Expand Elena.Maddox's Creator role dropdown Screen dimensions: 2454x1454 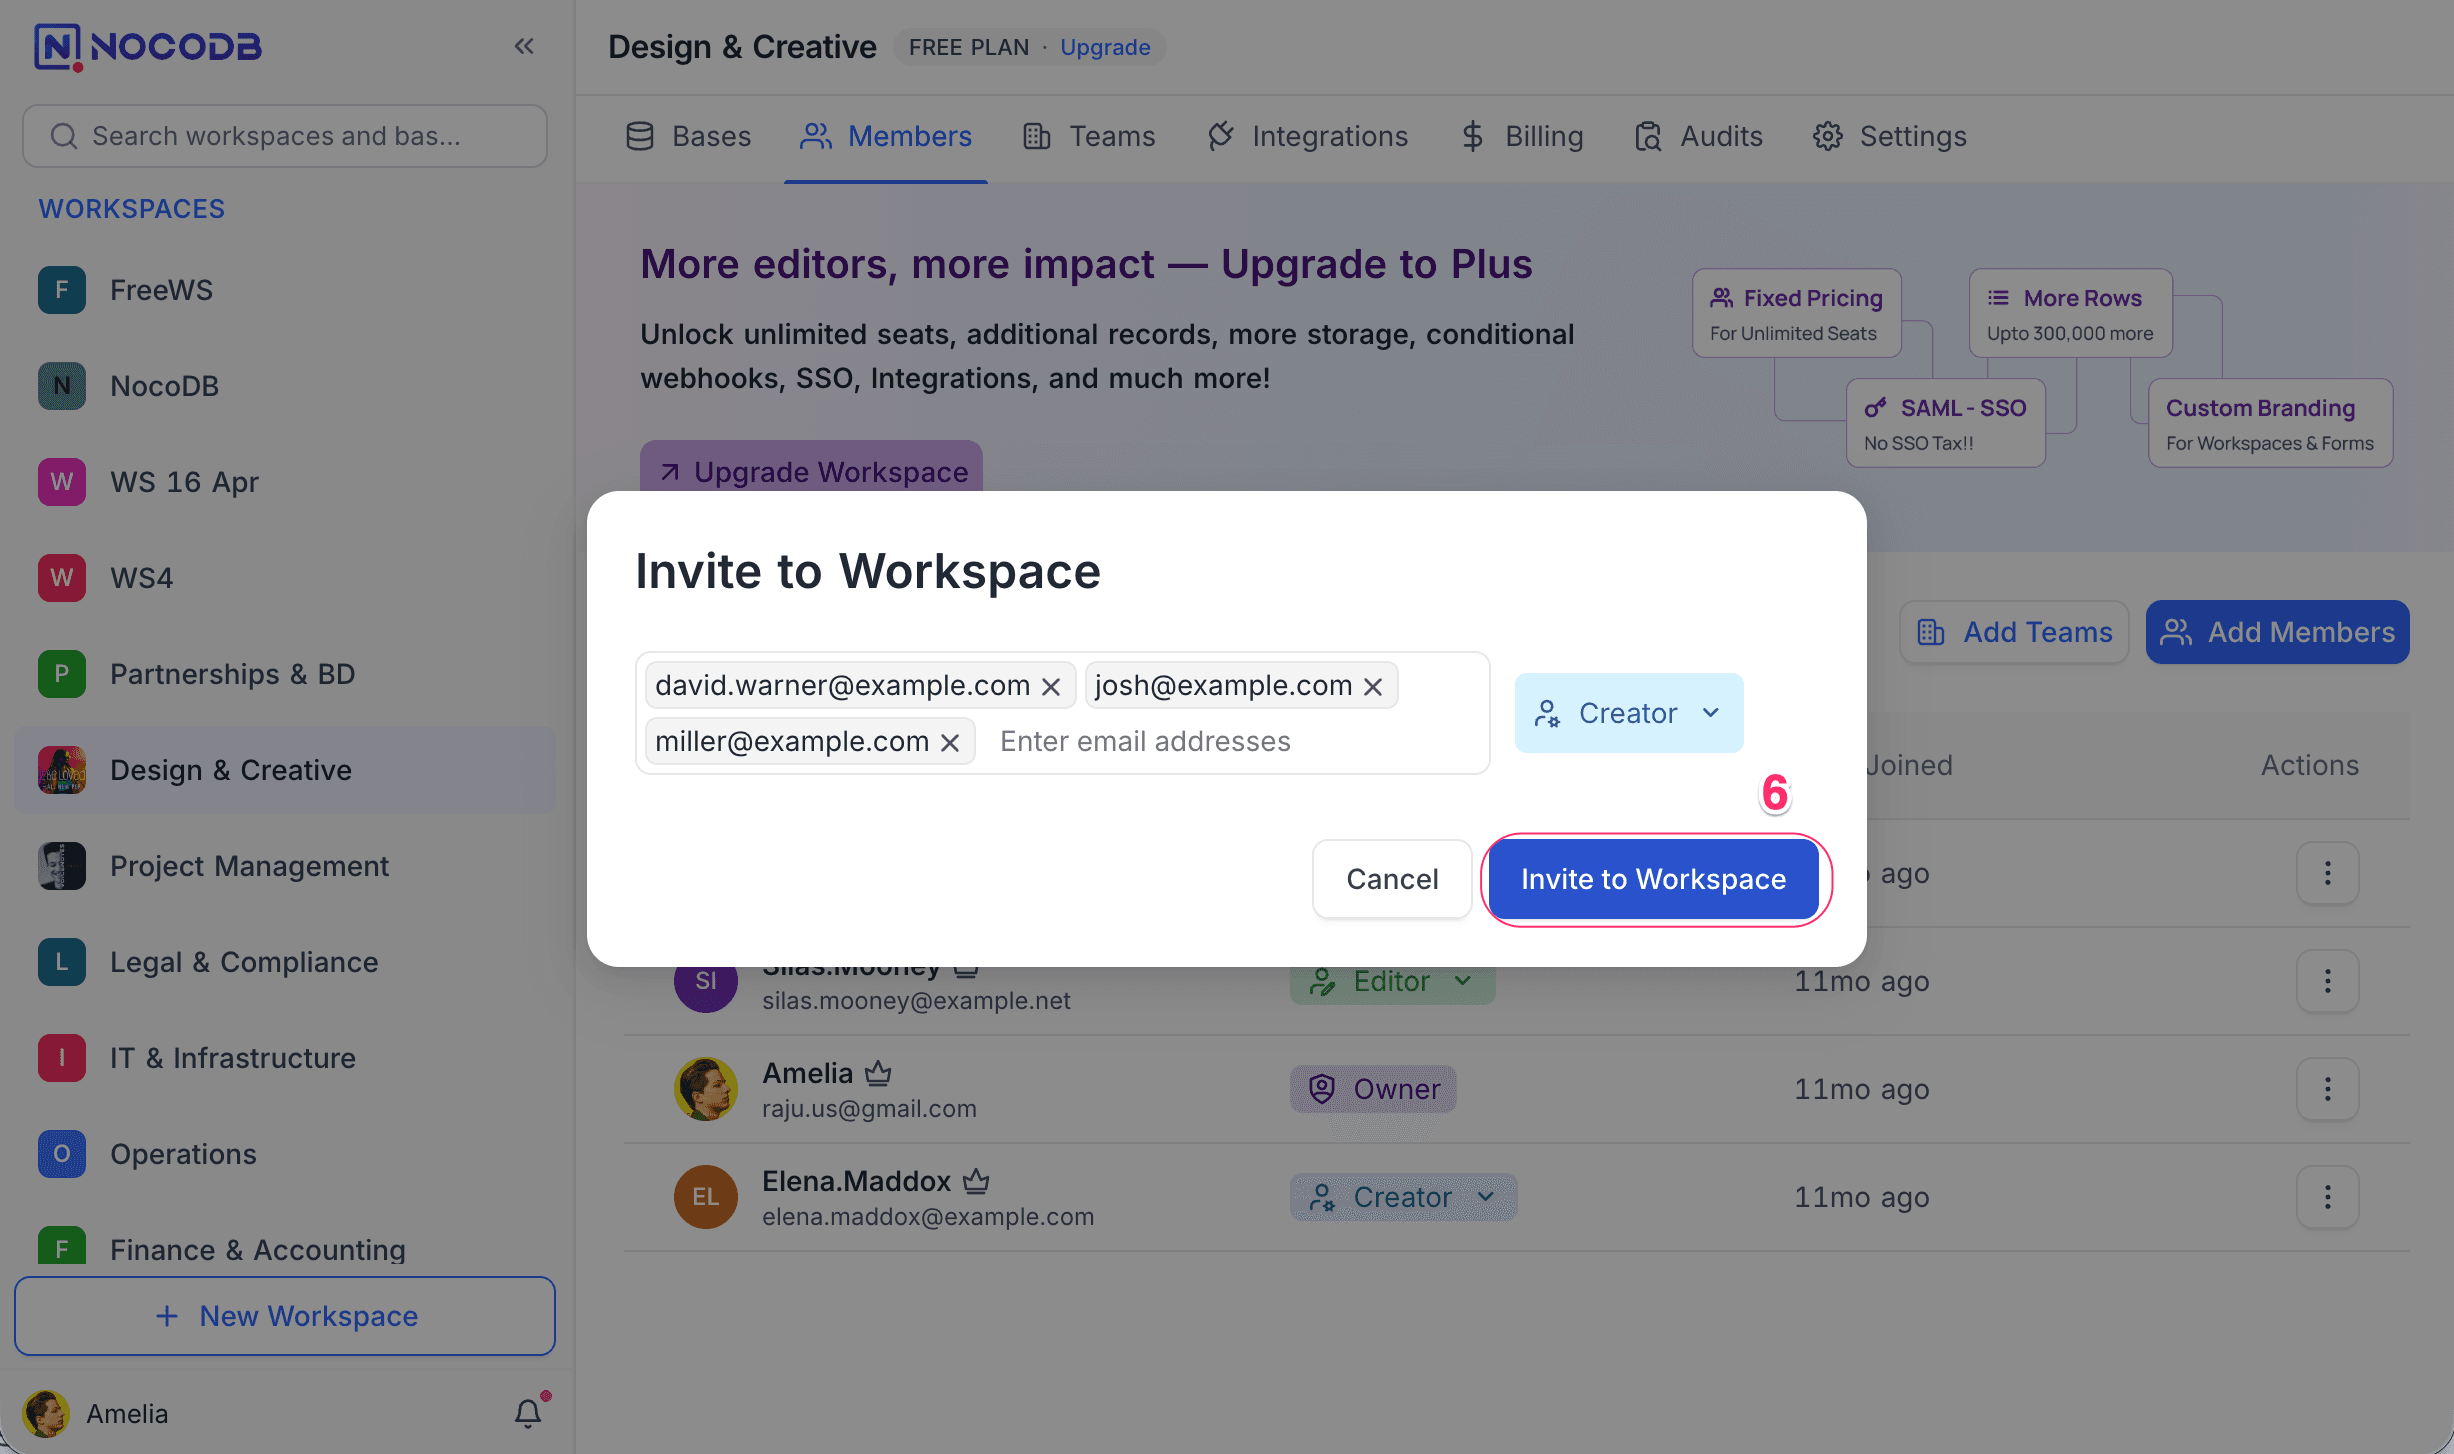coord(1403,1197)
